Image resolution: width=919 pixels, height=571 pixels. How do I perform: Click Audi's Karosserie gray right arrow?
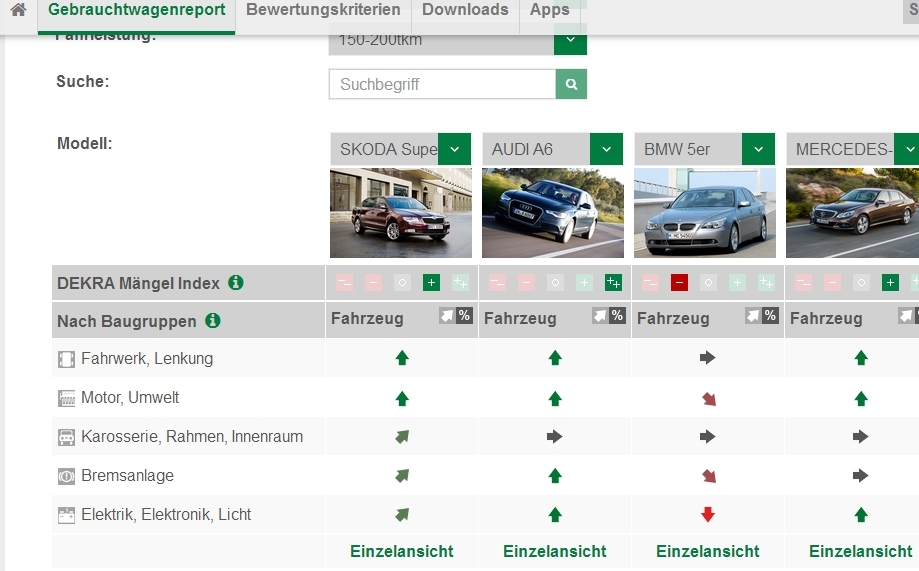point(554,436)
